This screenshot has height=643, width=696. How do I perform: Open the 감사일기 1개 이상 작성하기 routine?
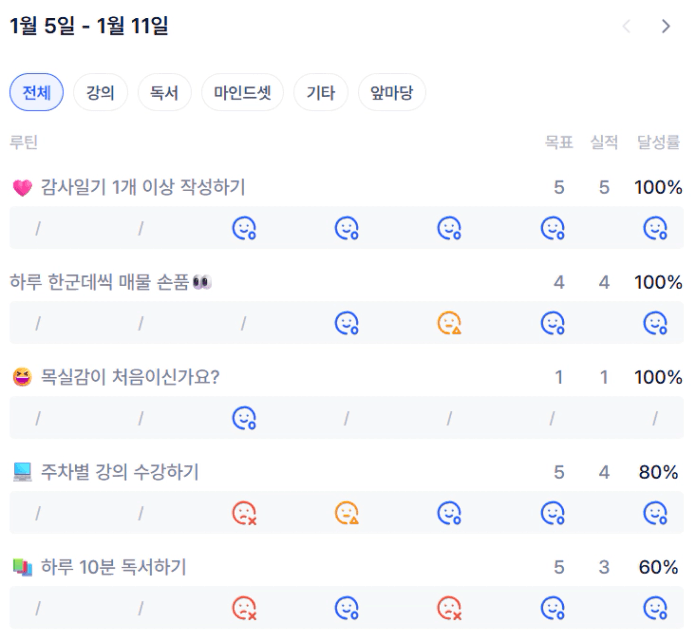[x=142, y=187]
